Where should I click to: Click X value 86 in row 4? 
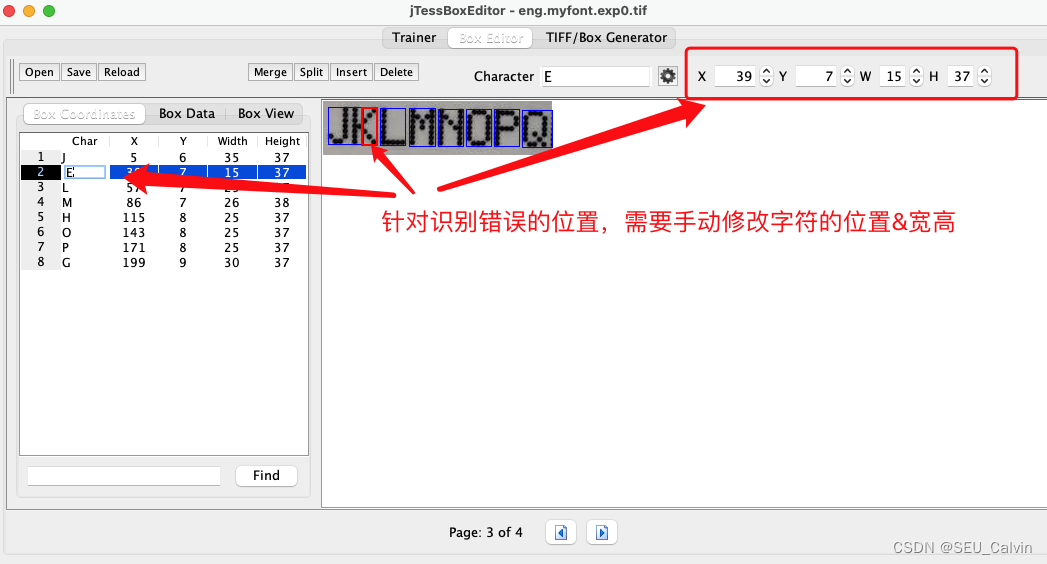pyautogui.click(x=134, y=202)
